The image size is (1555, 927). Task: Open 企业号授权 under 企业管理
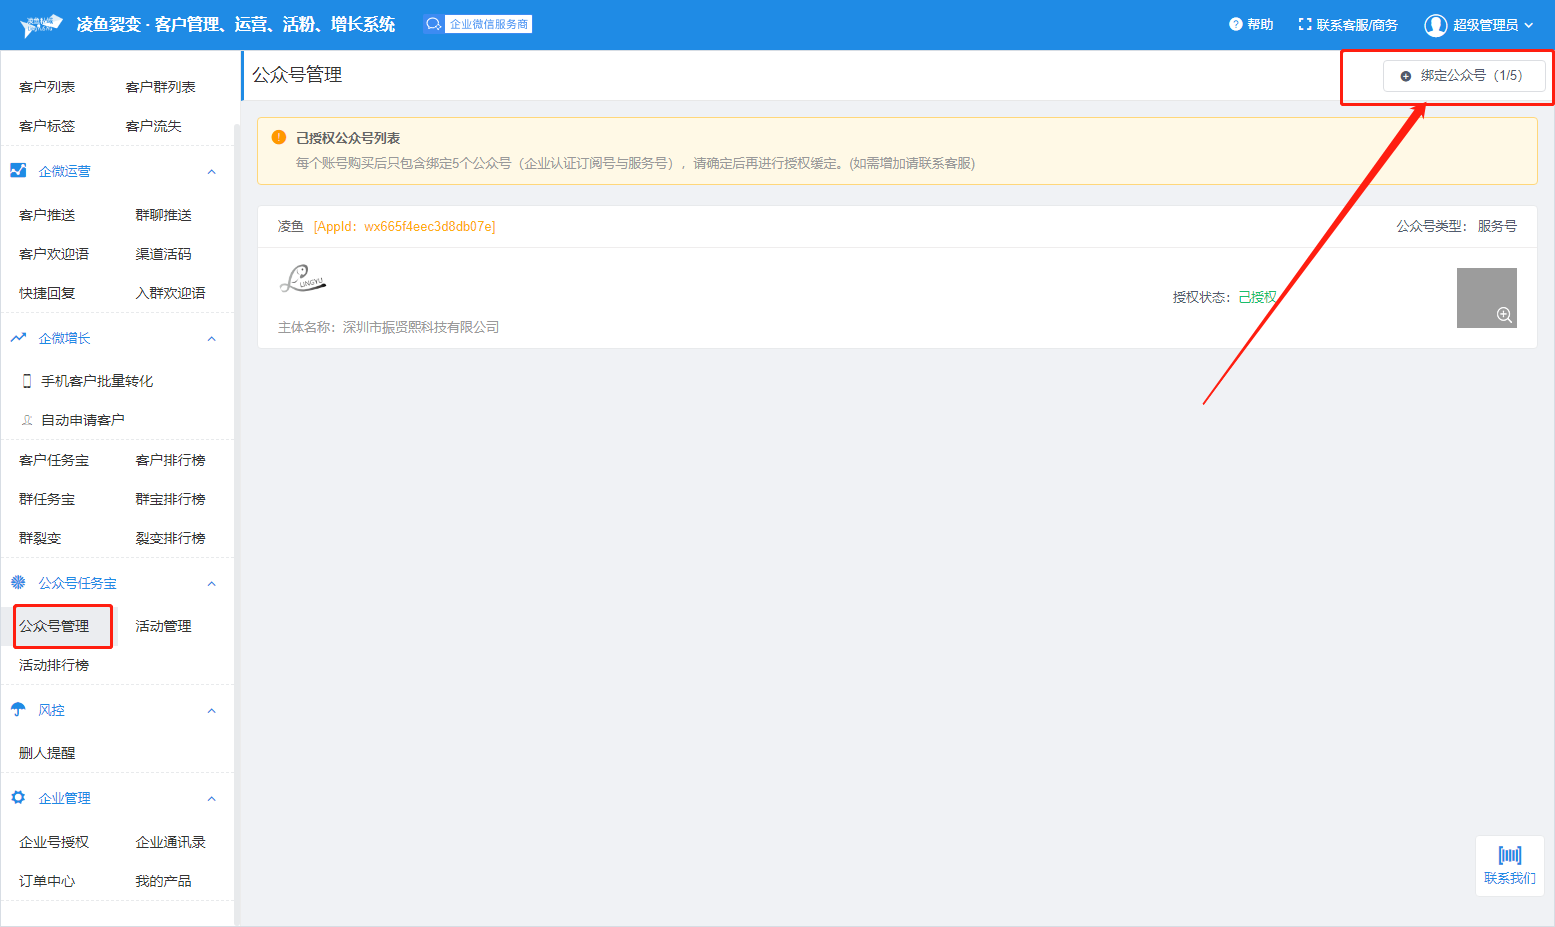point(54,842)
